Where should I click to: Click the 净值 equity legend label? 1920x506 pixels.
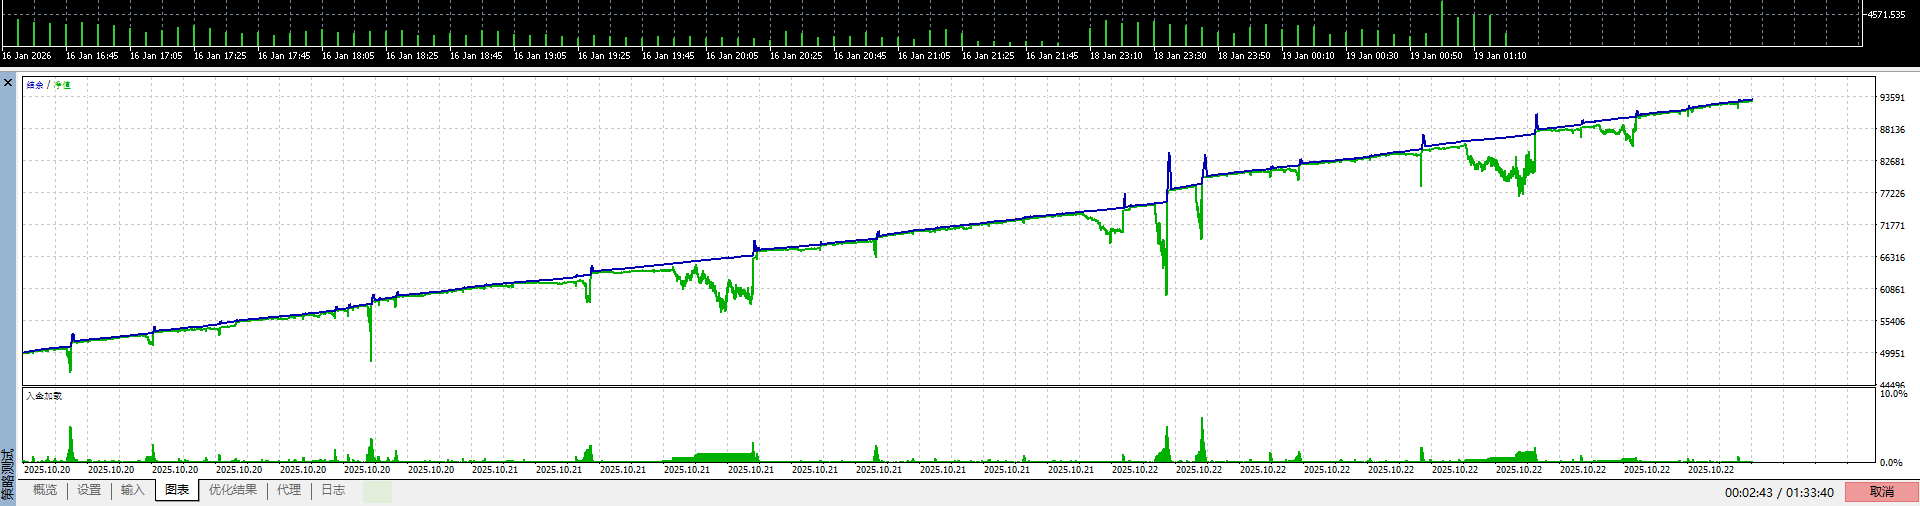point(62,85)
